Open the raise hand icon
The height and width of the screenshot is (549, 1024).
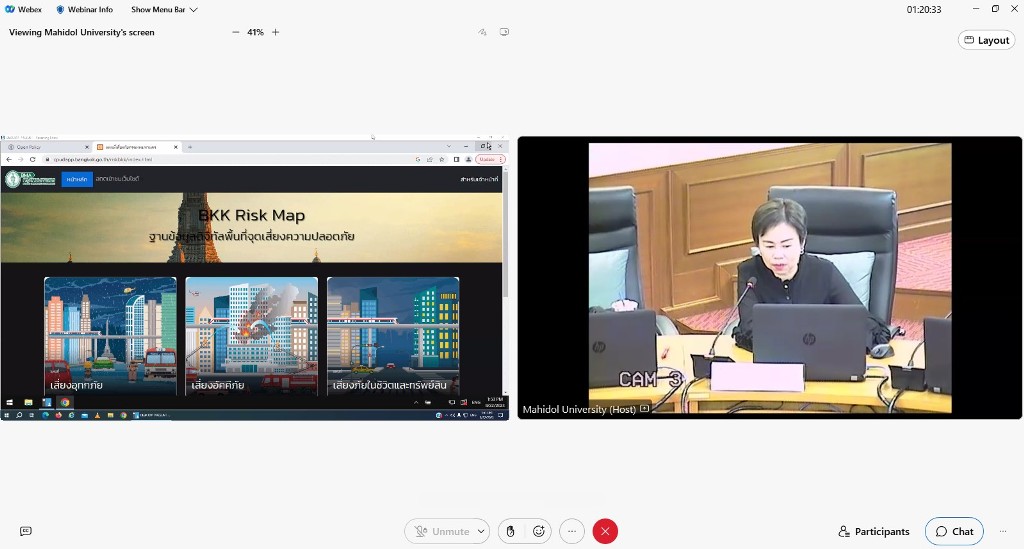[x=510, y=531]
